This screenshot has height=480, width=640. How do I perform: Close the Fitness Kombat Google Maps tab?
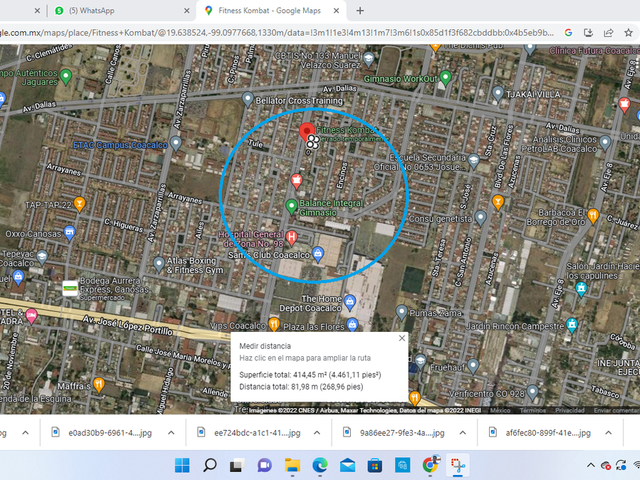coord(336,11)
